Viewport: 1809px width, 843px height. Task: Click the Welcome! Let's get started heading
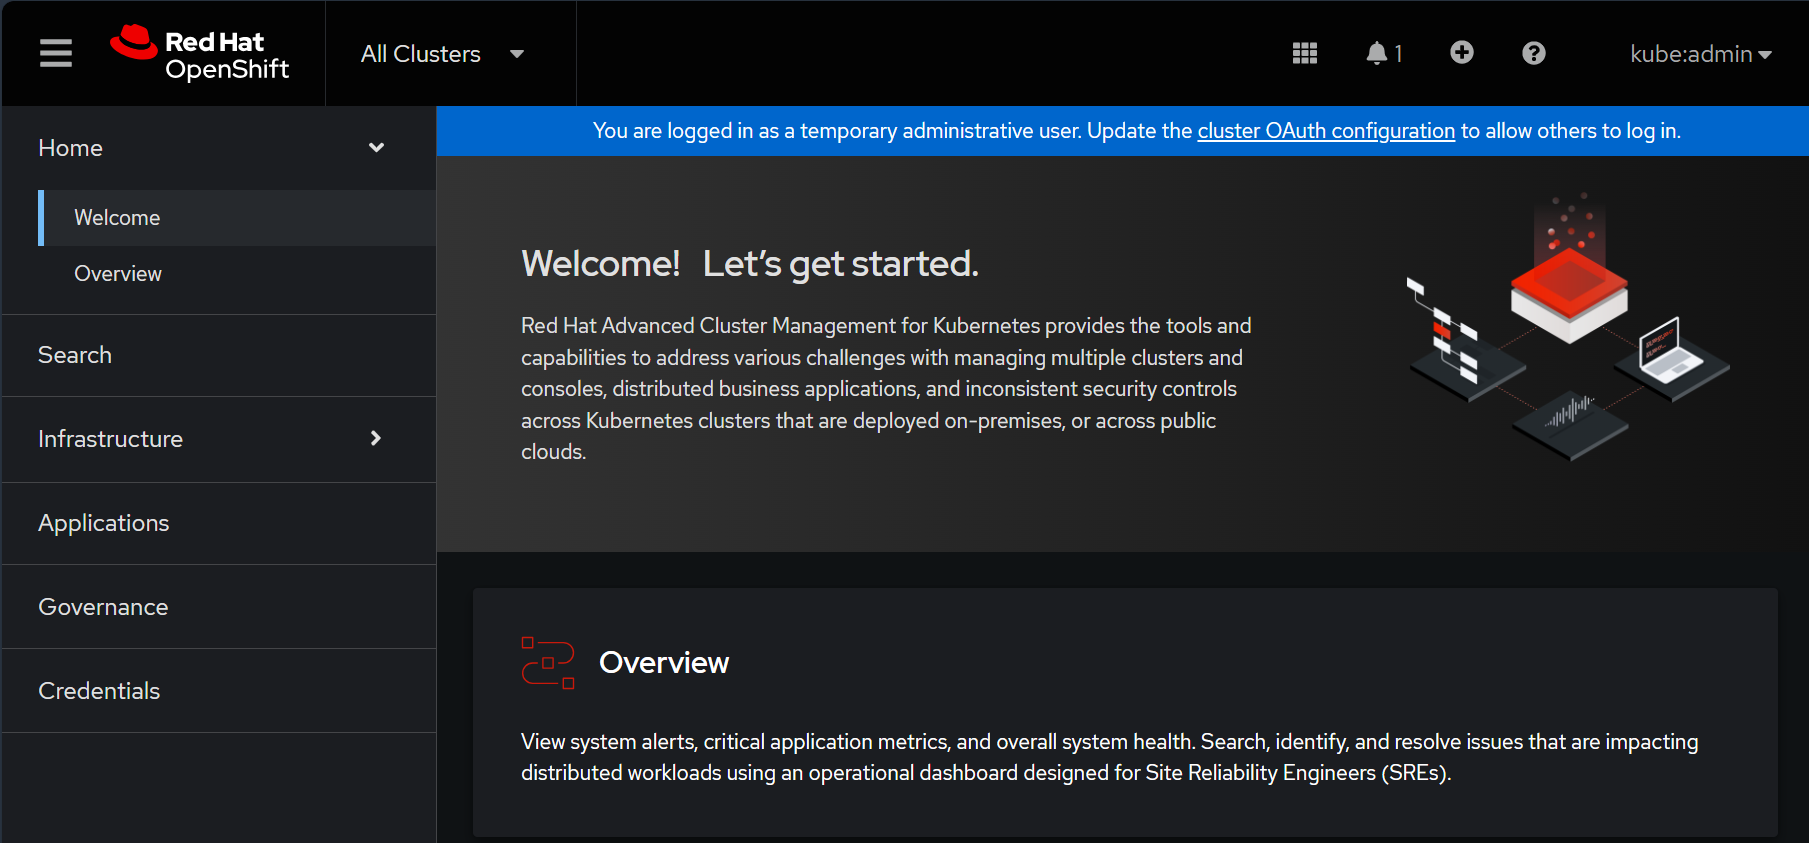tap(750, 264)
